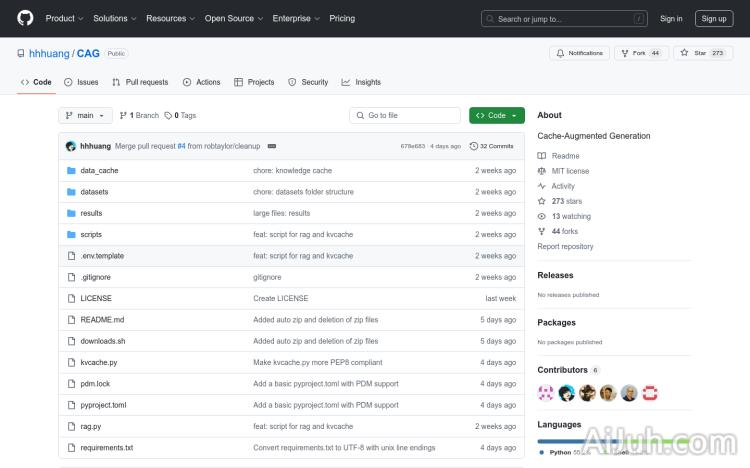The image size is (750, 468).
Task: Click the Sign up button
Action: [x=714, y=18]
